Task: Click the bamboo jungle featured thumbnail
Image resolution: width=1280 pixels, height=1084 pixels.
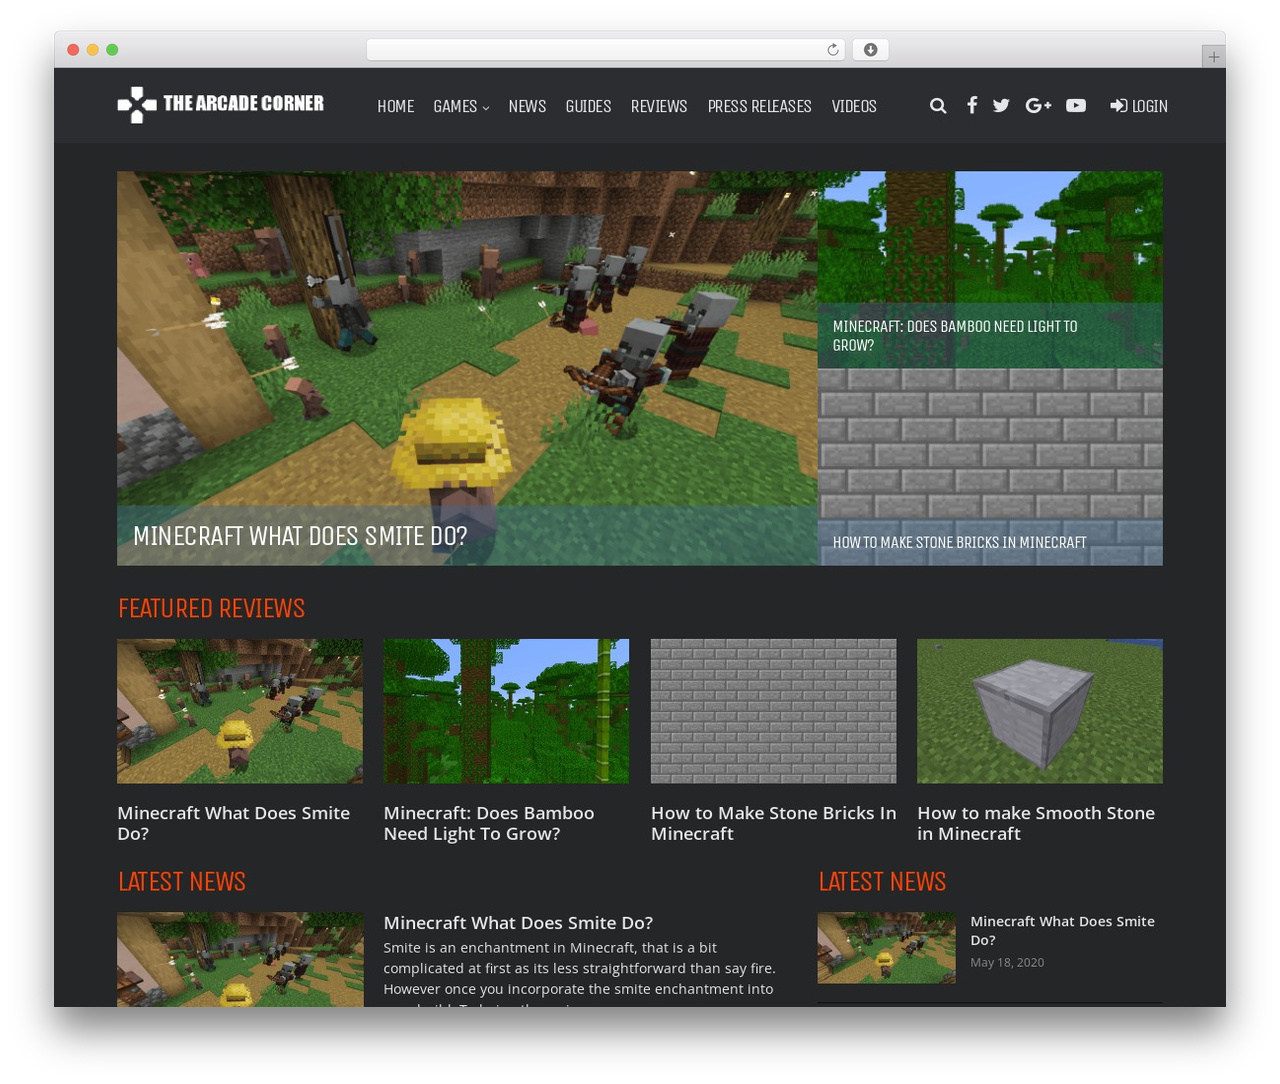Action: pos(506,711)
